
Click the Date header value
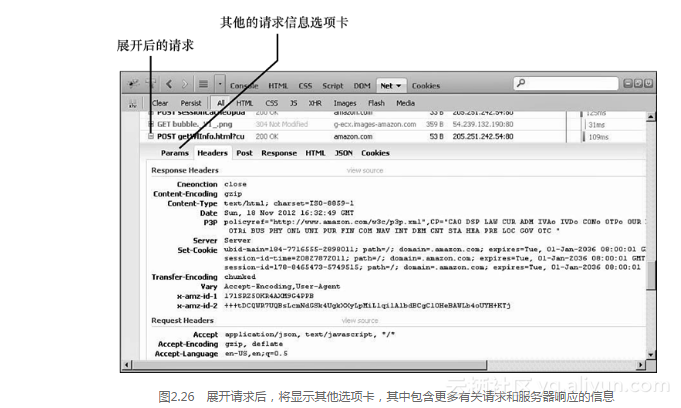tap(289, 213)
